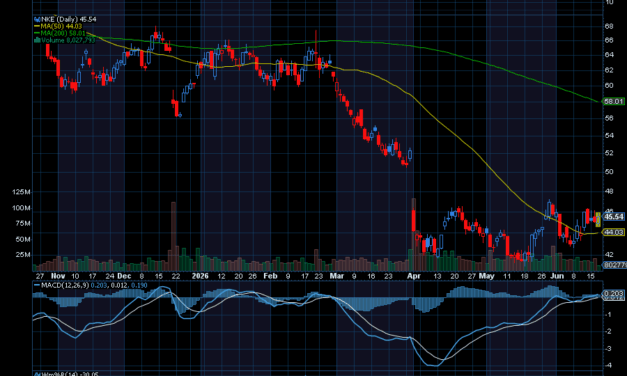Click the 66 price axis label
This screenshot has height=376, width=627.
(x=609, y=40)
